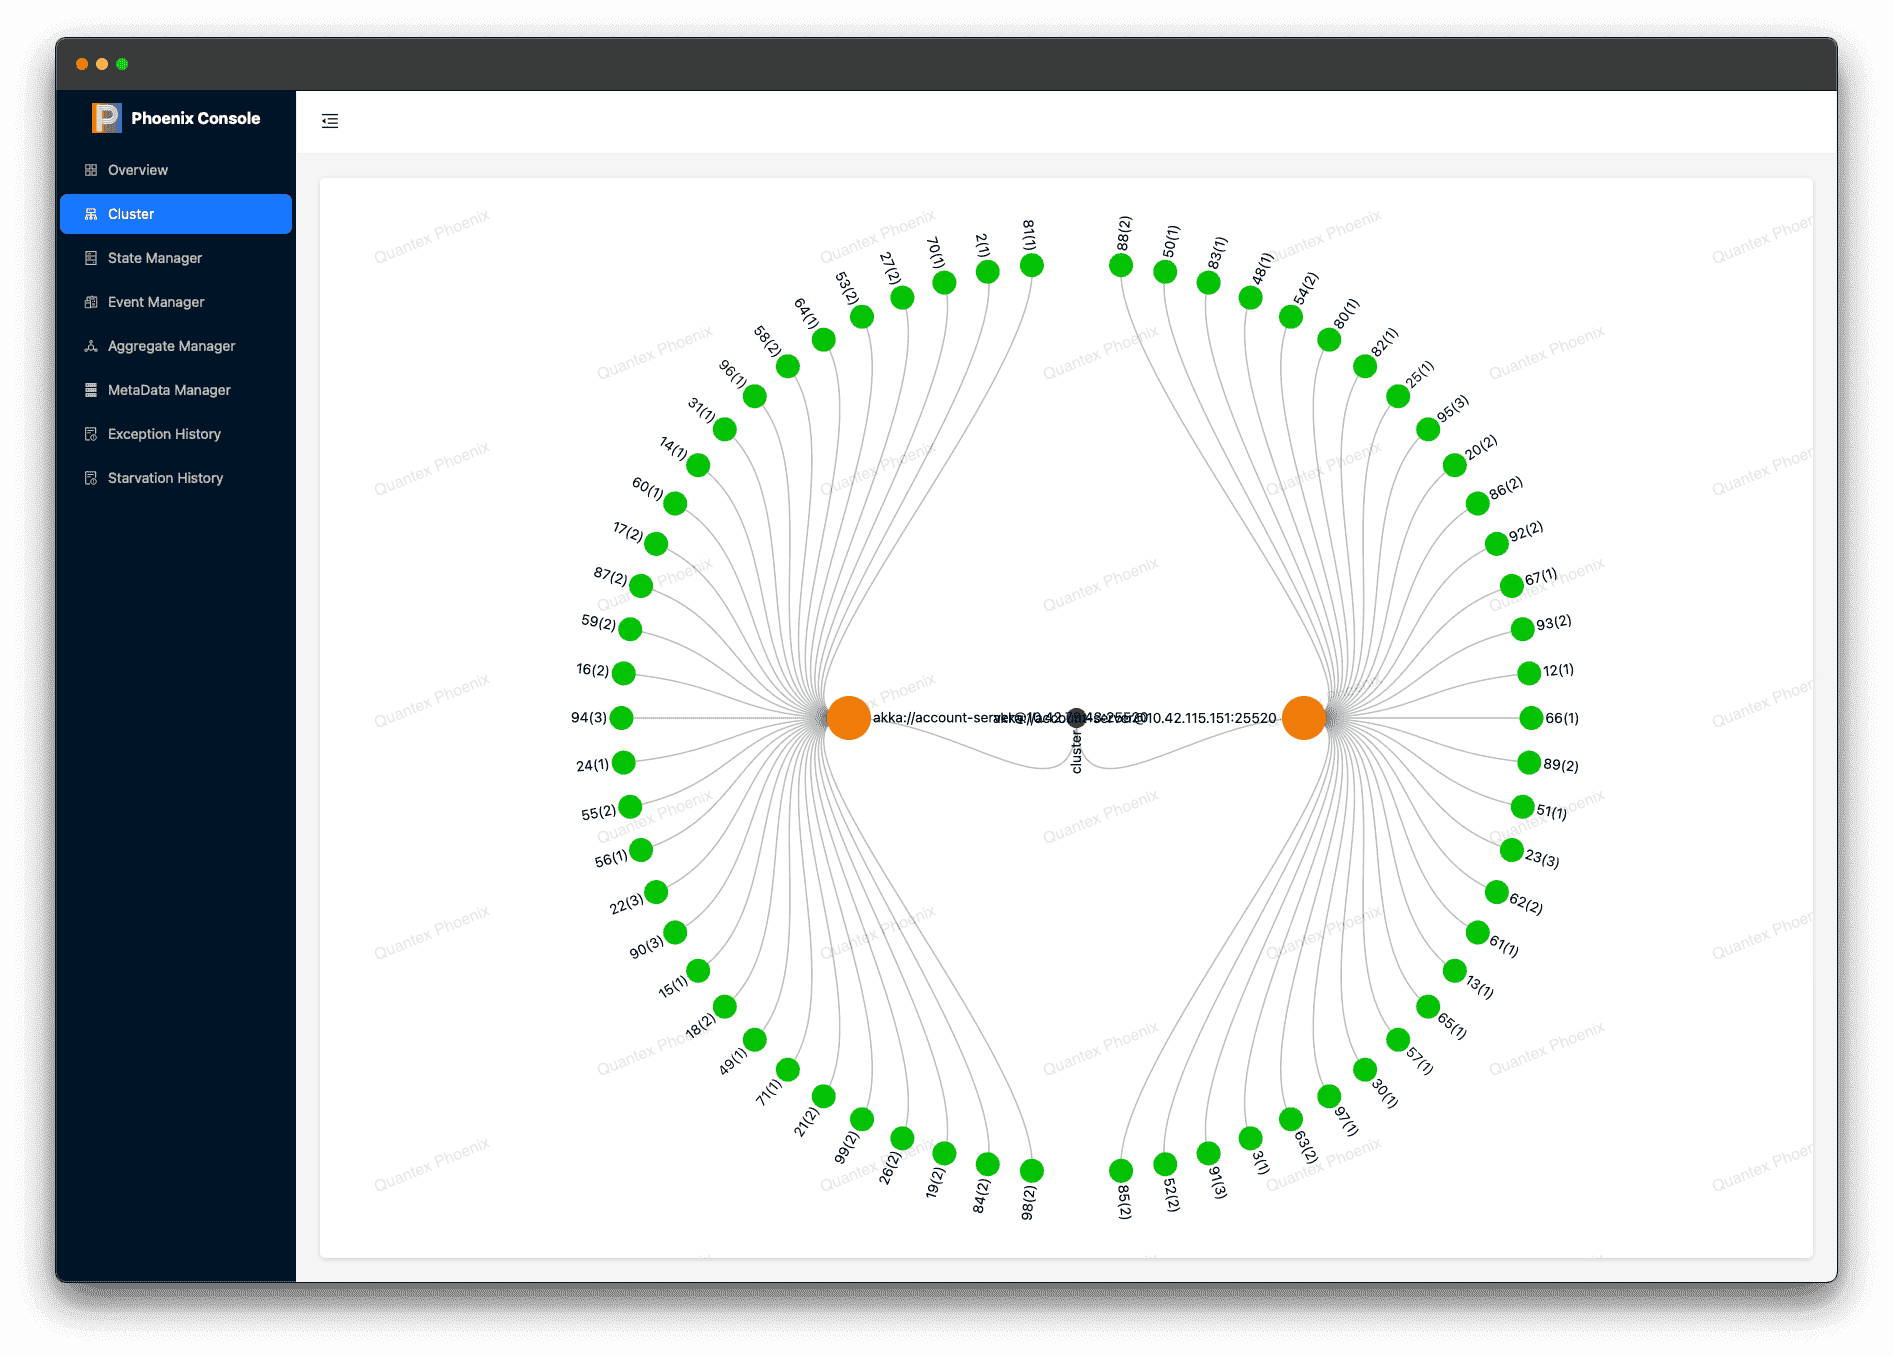This screenshot has height=1356, width=1893.
Task: Click the green node labeled 62(2)
Action: (1497, 892)
